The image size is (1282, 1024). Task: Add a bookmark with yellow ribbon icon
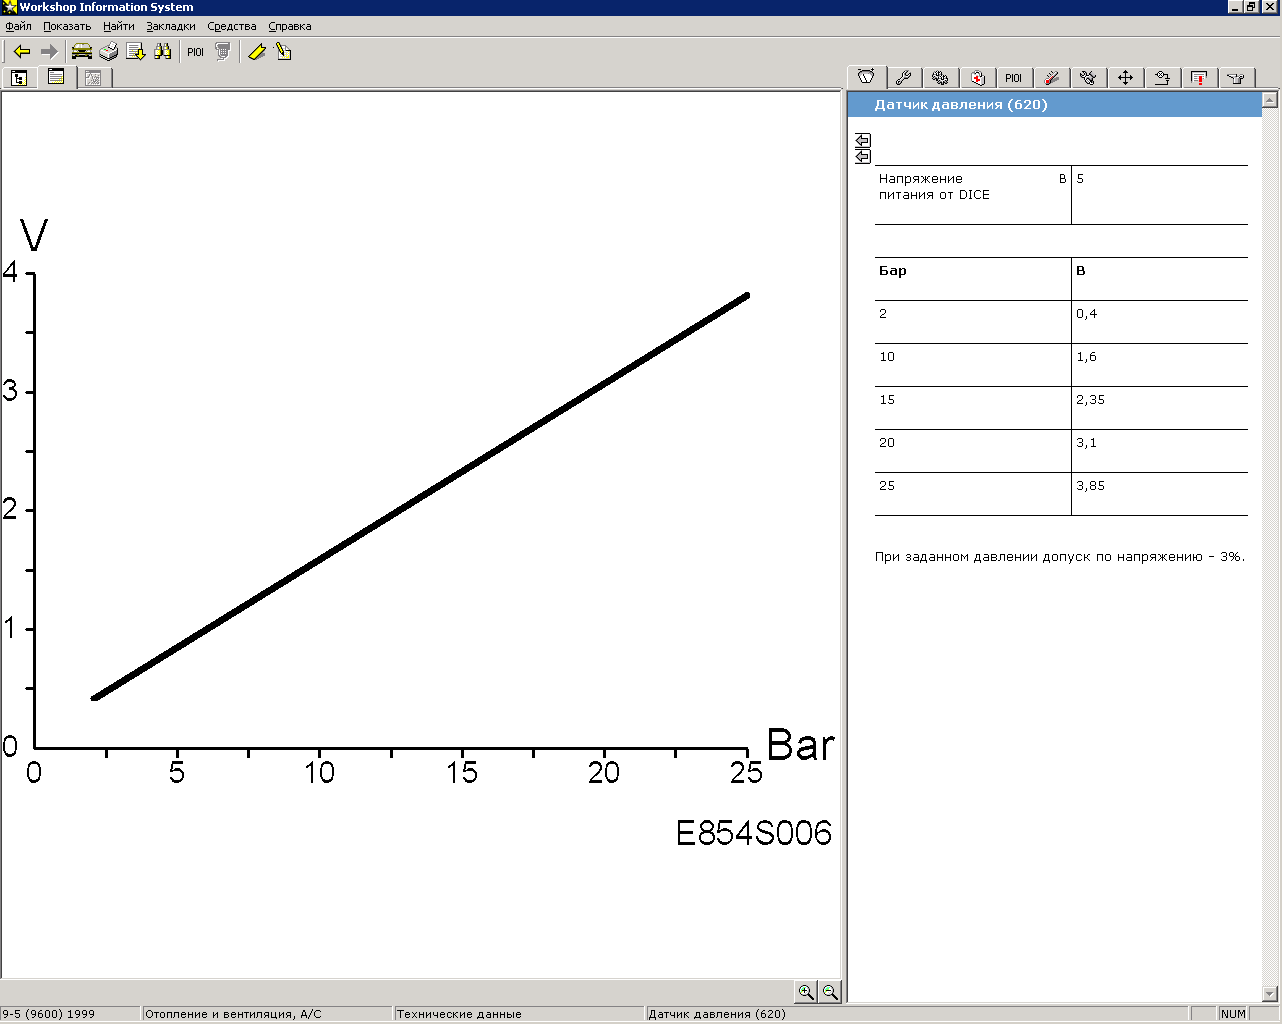pos(257,52)
